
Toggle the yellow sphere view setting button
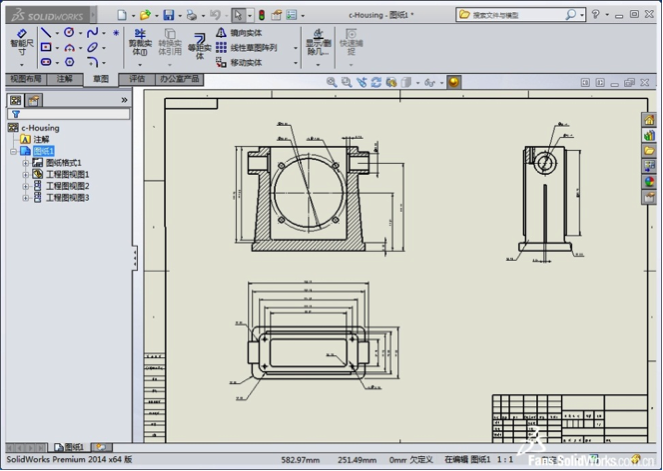click(454, 83)
